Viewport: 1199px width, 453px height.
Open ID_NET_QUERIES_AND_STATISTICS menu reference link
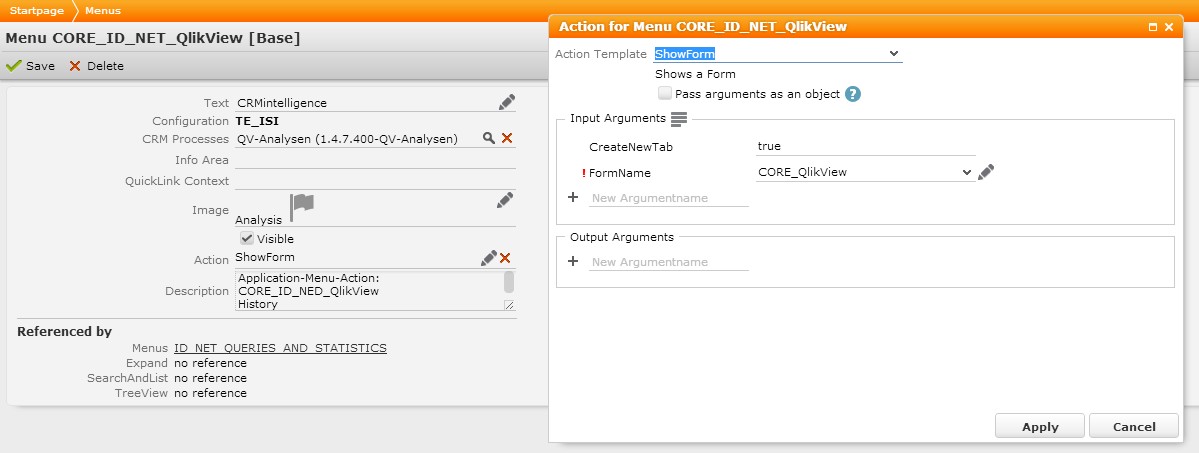281,348
